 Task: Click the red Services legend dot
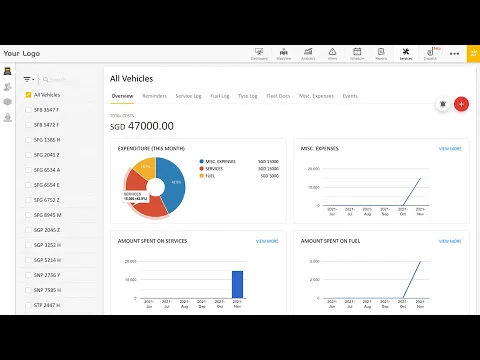pos(201,169)
